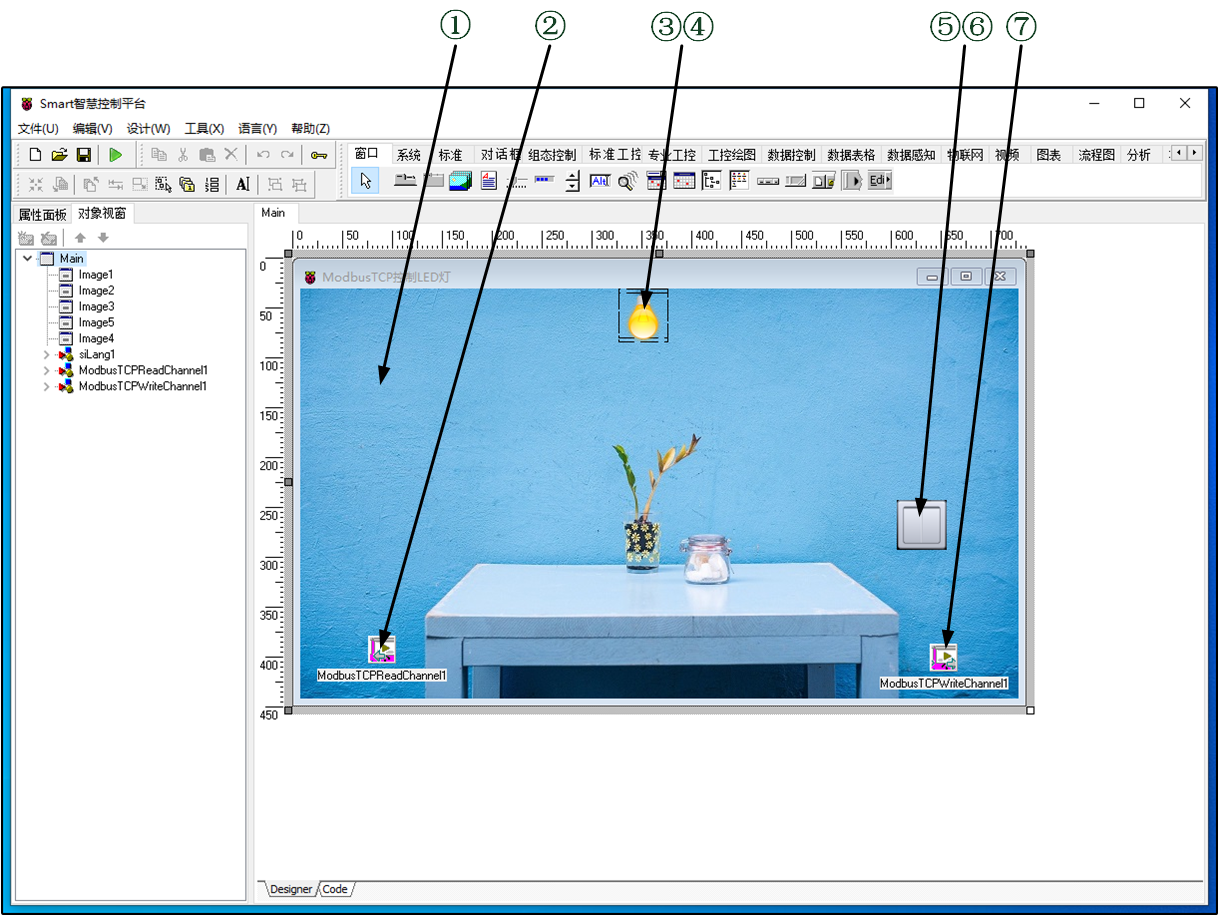
Task: Select Image4 in the object tree
Action: pos(96,338)
